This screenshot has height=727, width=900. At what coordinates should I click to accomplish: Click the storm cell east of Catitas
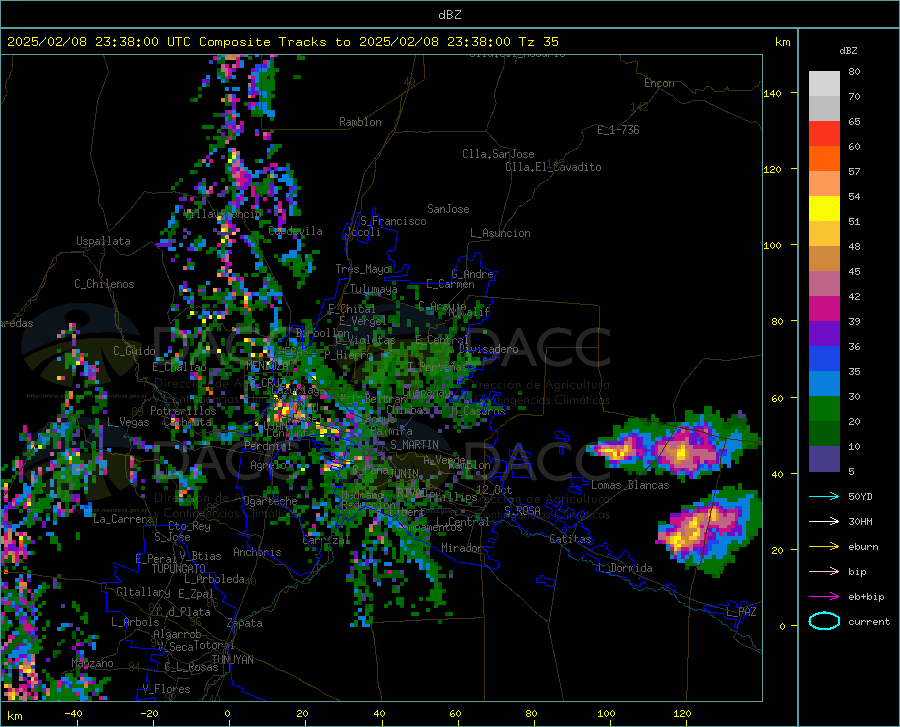pos(711,531)
